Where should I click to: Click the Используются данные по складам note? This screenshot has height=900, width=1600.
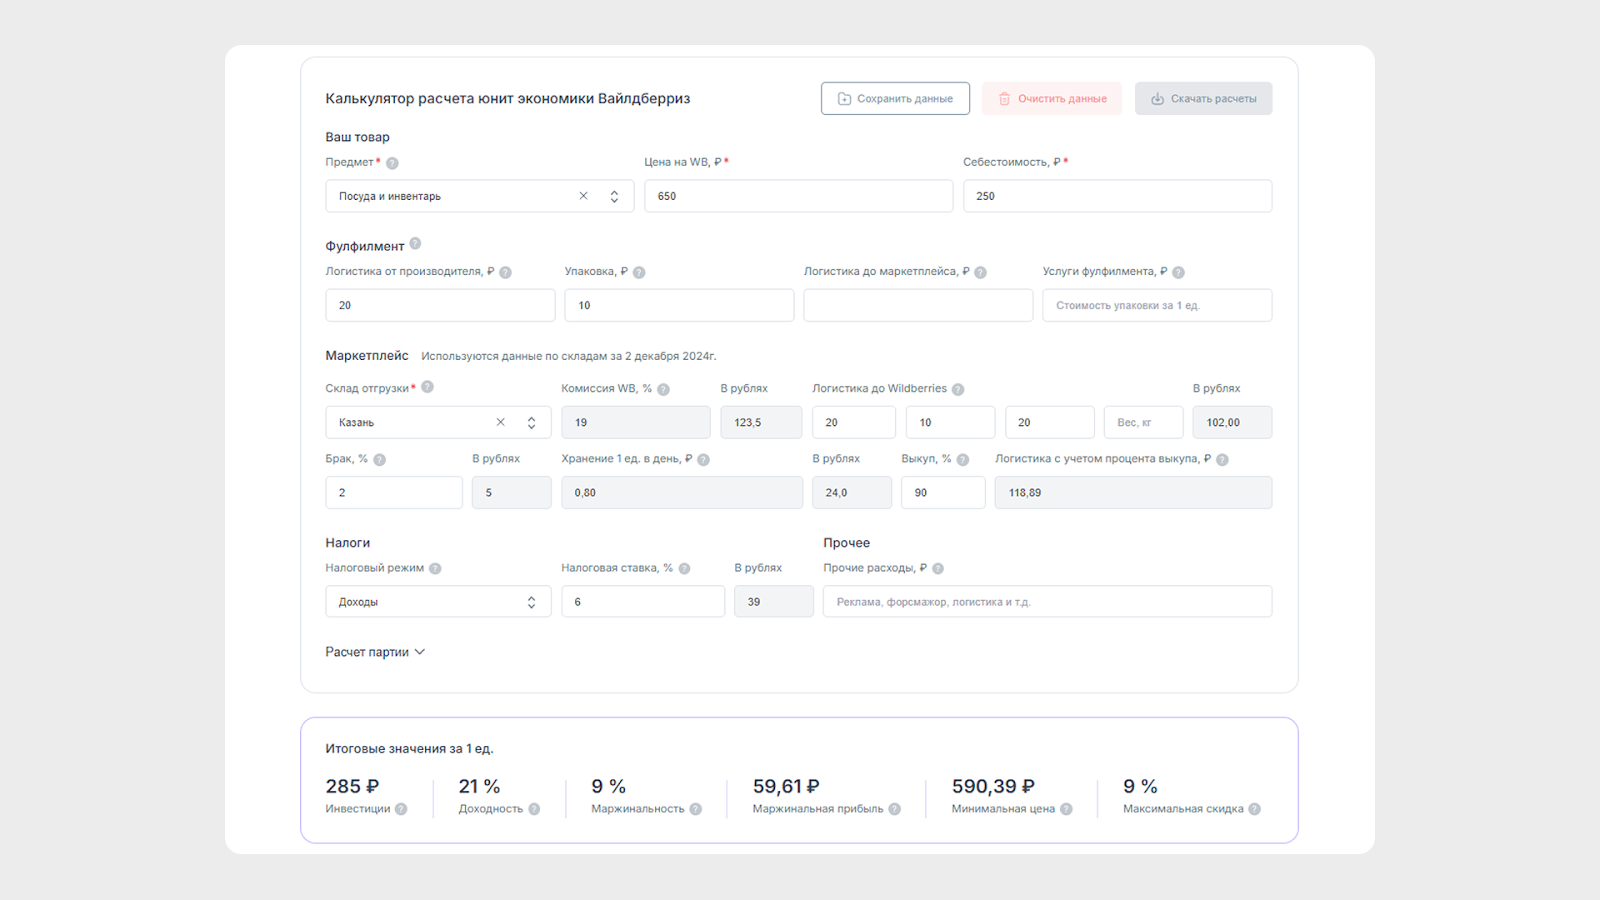[x=568, y=356]
